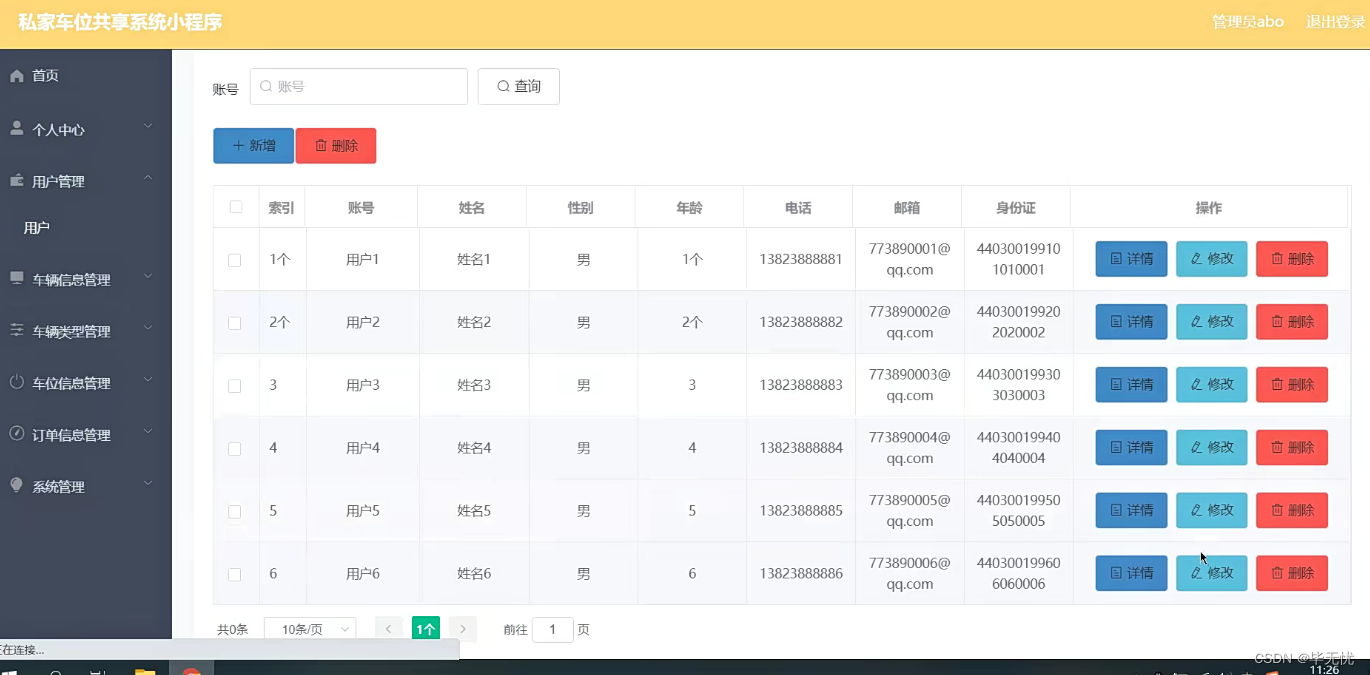Viewport: 1370px width, 675px height.
Task: Open 详情 for 用户4
Action: pyautogui.click(x=1131, y=448)
